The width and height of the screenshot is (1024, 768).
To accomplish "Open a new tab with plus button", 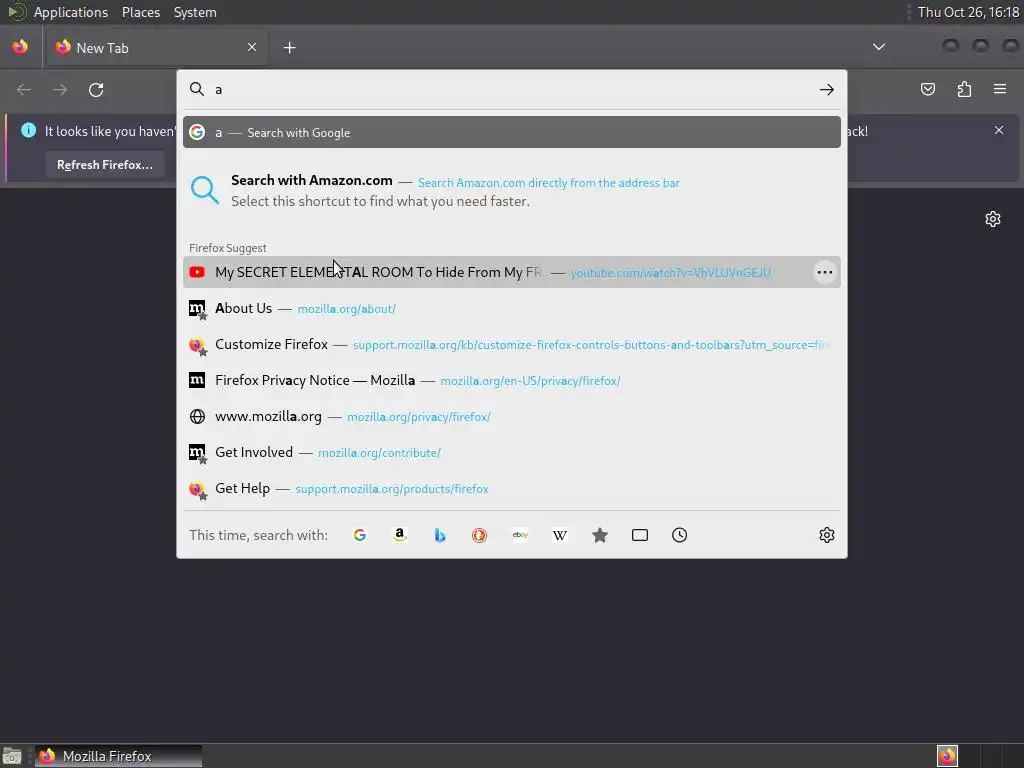I will (289, 48).
